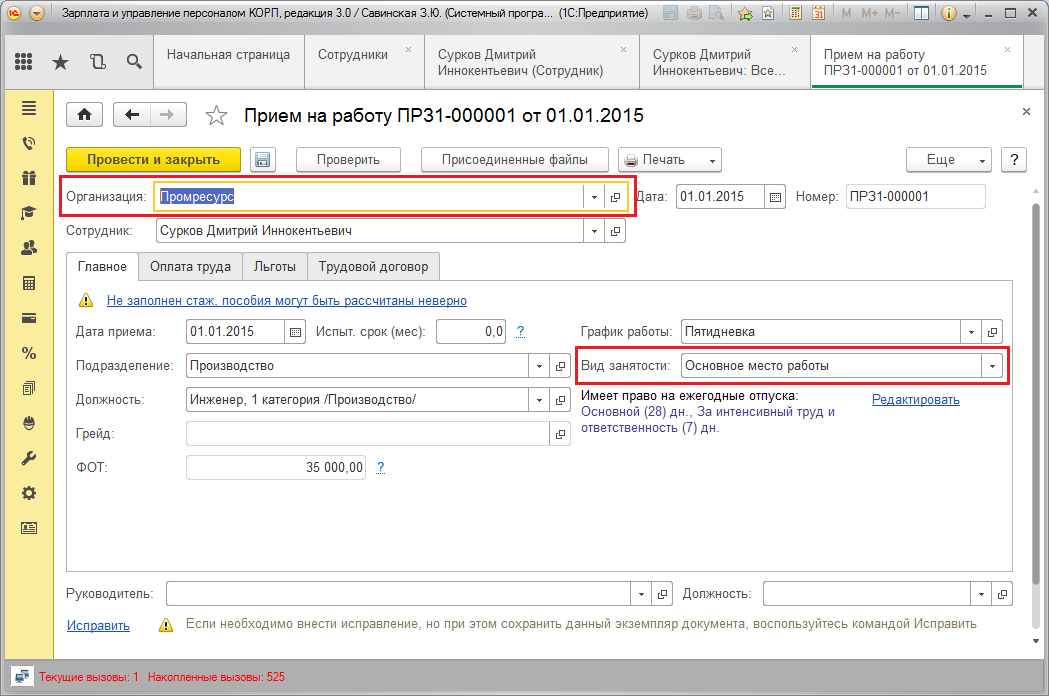Open the Печать dropdown menu
This screenshot has width=1049, height=696.
click(x=670, y=160)
